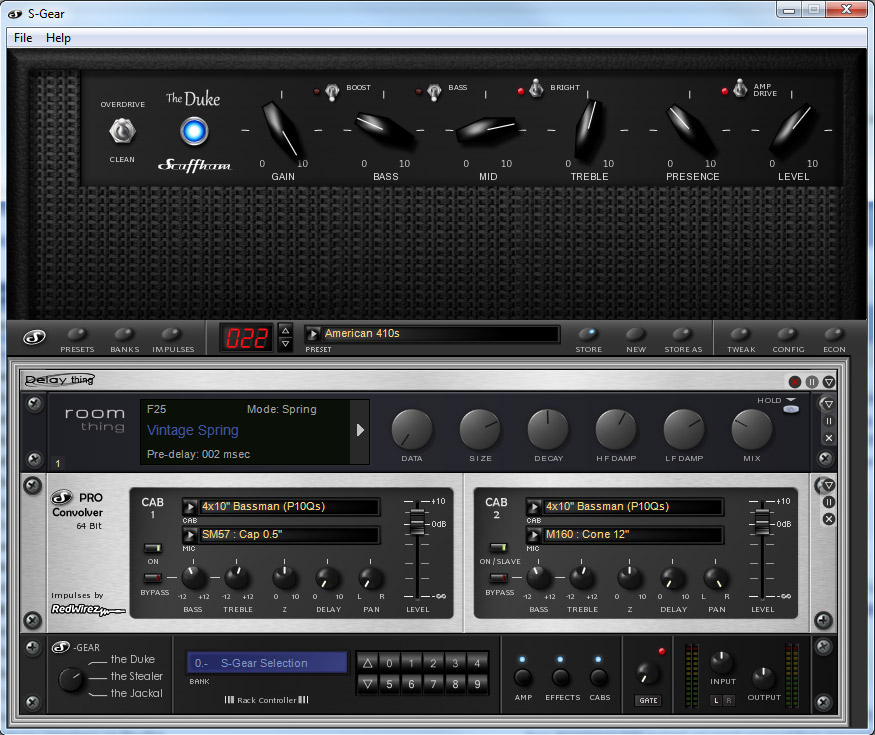Toggle the Bright switch on the amp

536,88
